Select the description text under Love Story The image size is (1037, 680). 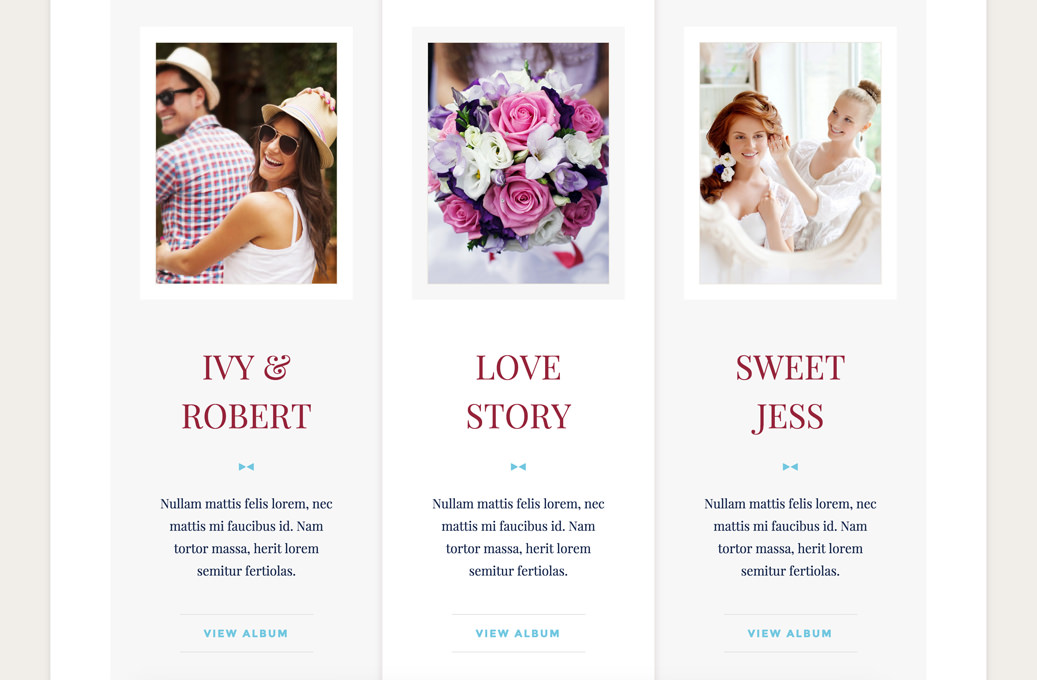[x=518, y=537]
